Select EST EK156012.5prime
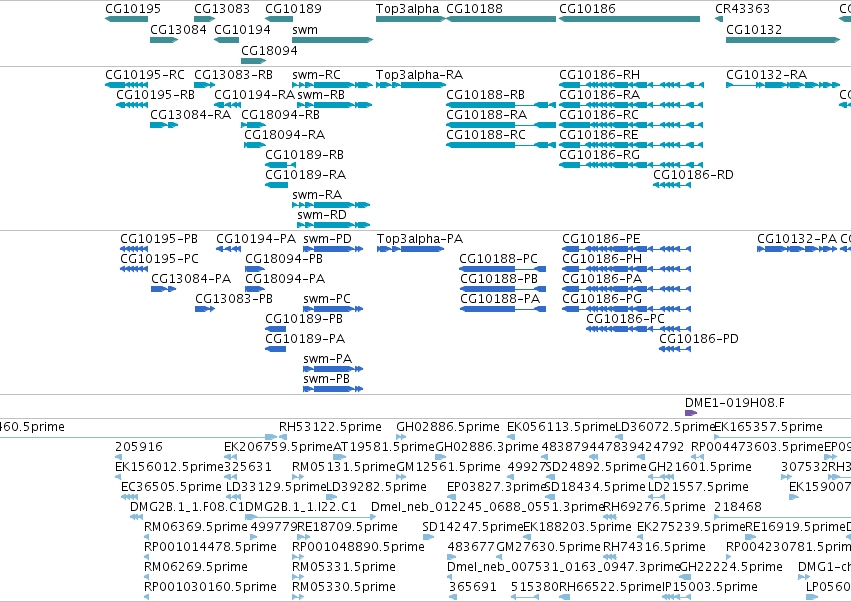 pyautogui.click(x=169, y=467)
